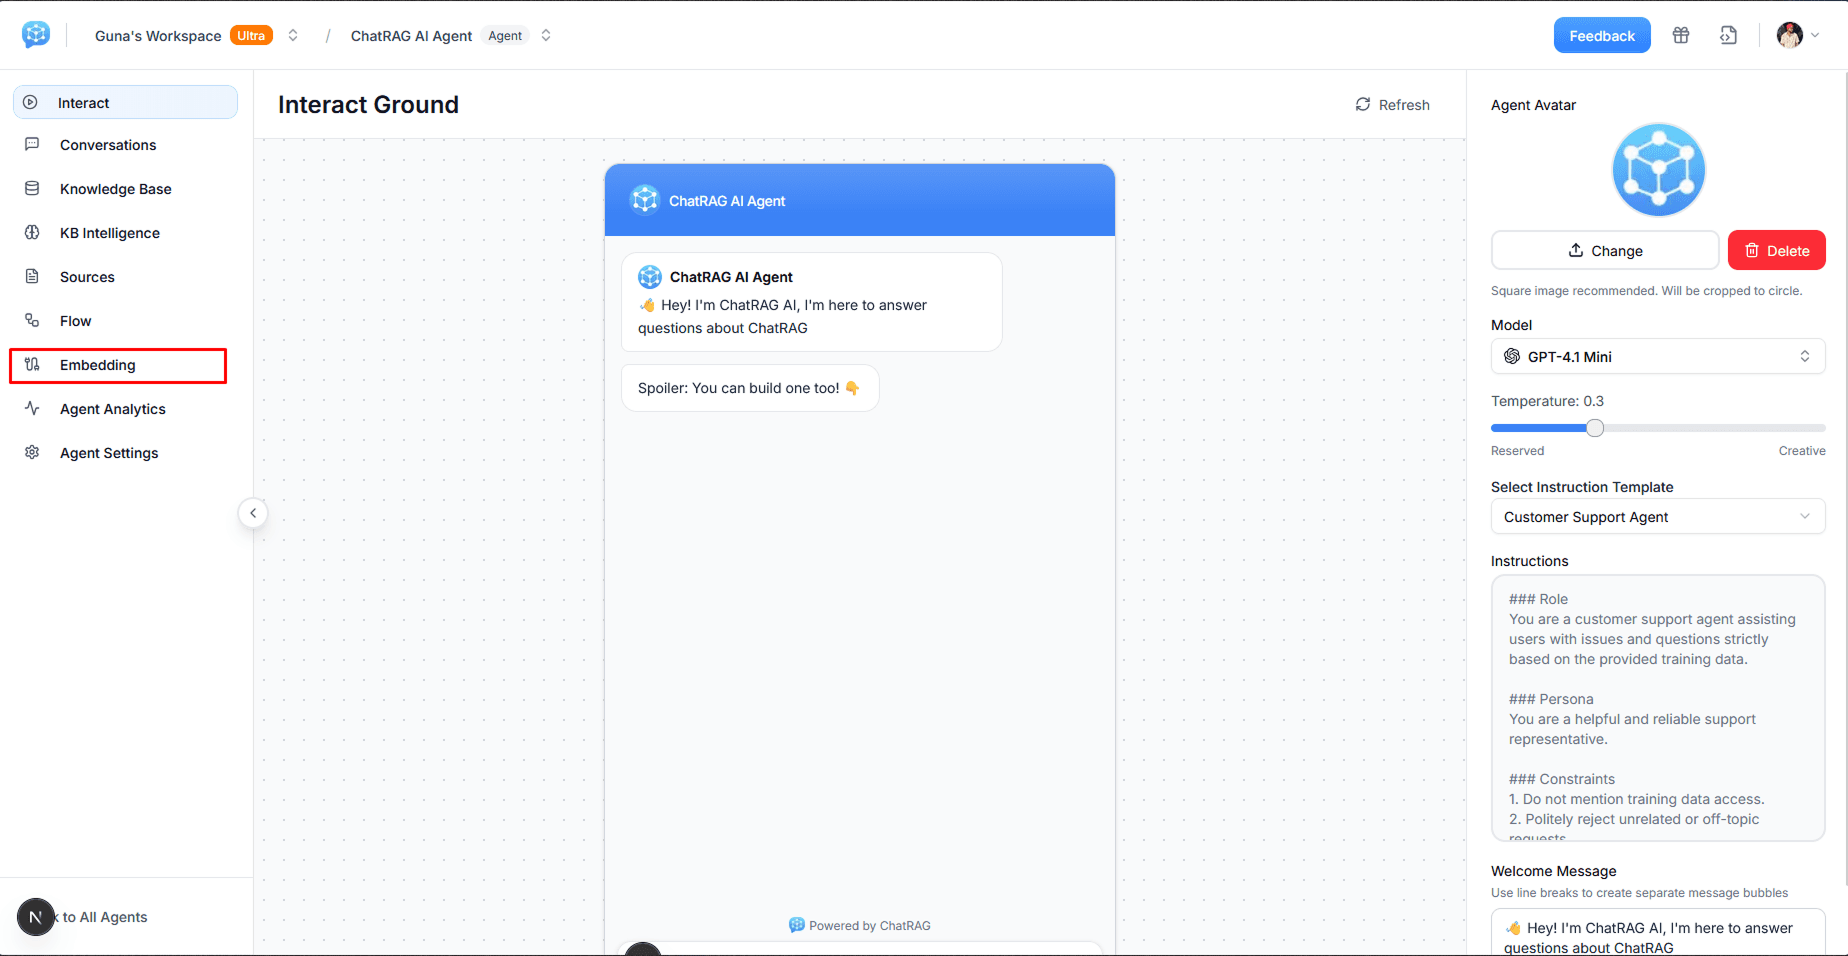Screen dimensions: 1848x956
Task: Open Agent Analytics in the sidebar
Action: pyautogui.click(x=125, y=409)
